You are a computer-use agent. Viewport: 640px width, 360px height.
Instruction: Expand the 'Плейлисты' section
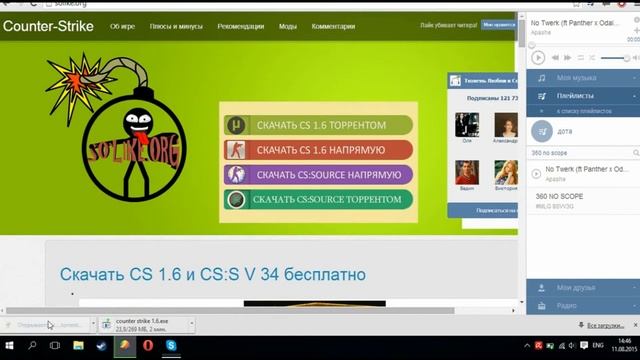583,96
